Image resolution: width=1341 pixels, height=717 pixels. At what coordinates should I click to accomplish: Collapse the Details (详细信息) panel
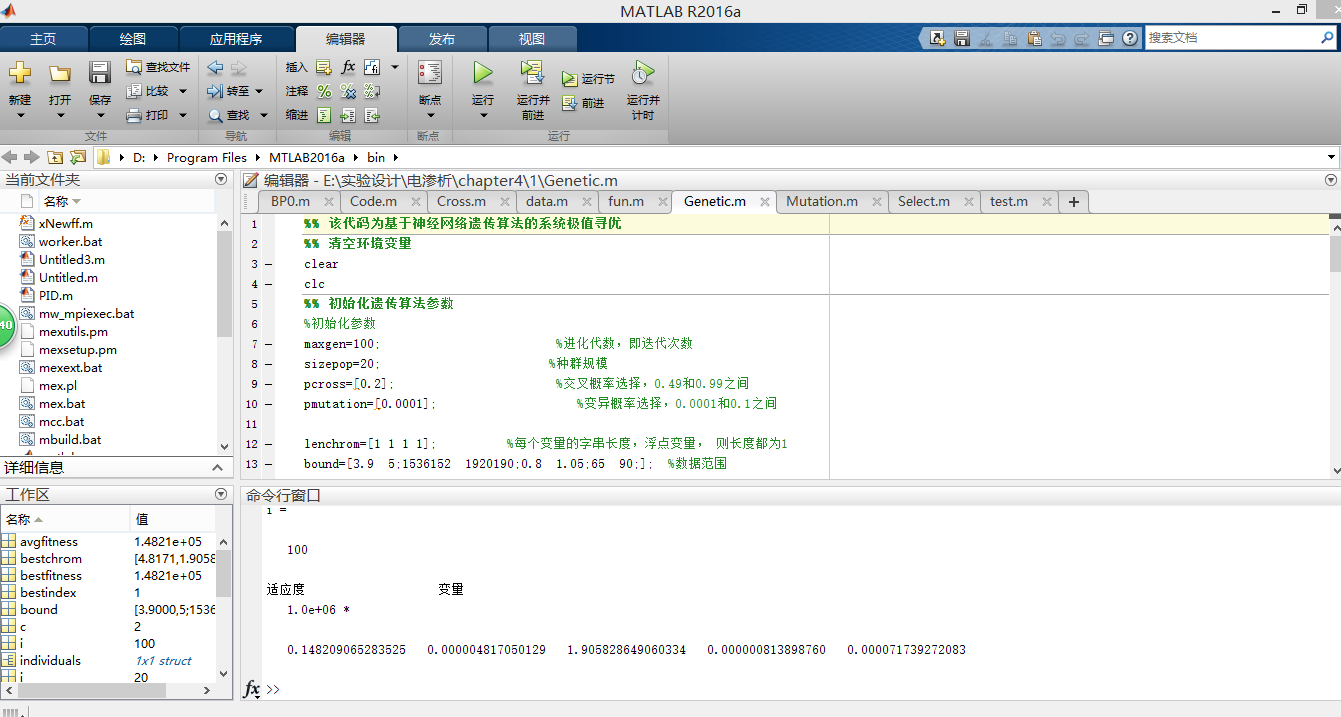coord(216,468)
